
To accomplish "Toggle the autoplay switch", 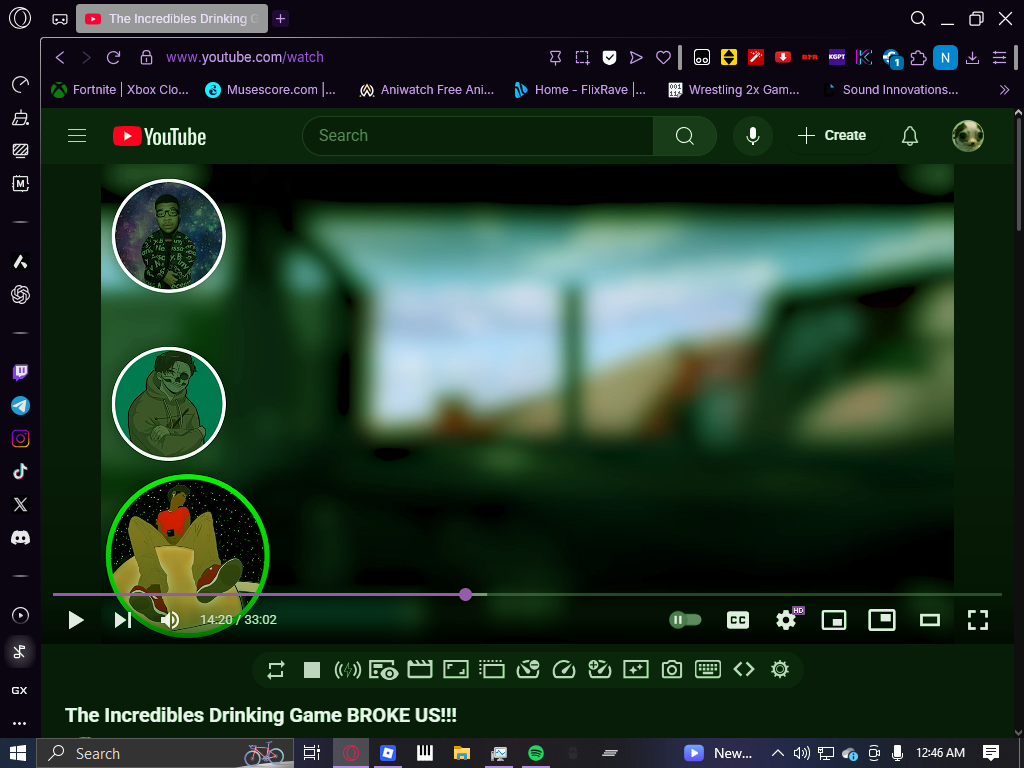I will [685, 620].
